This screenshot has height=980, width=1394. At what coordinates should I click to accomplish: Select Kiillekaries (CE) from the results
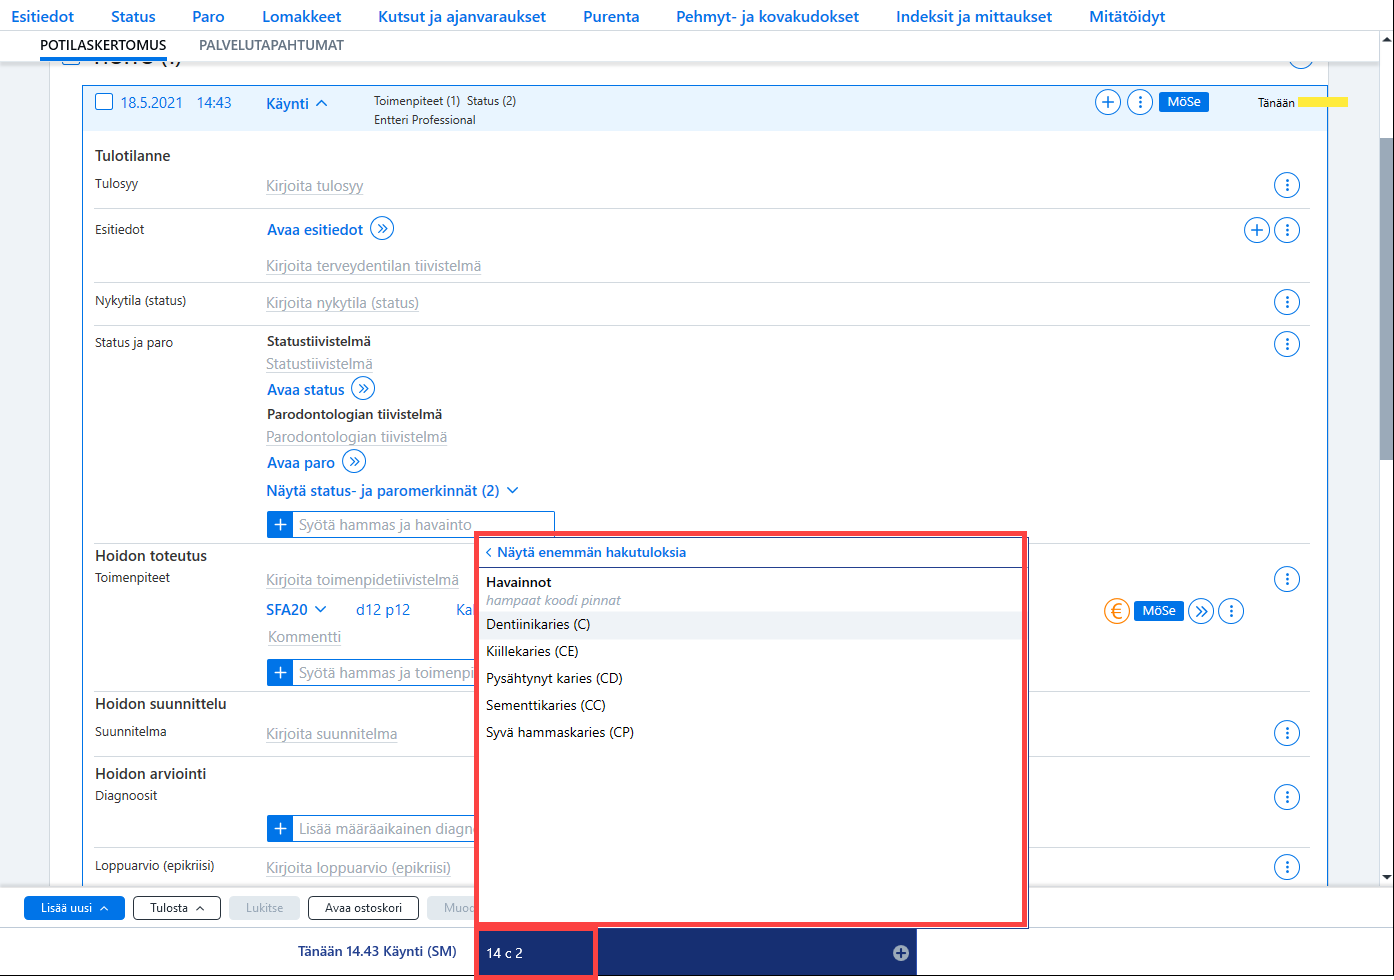(x=750, y=652)
